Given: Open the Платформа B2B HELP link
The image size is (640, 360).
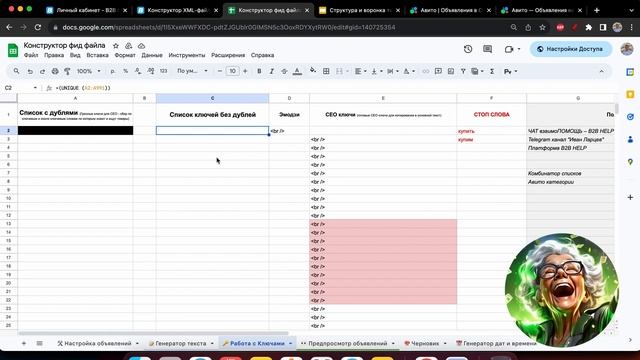Looking at the screenshot, I should tap(557, 148).
